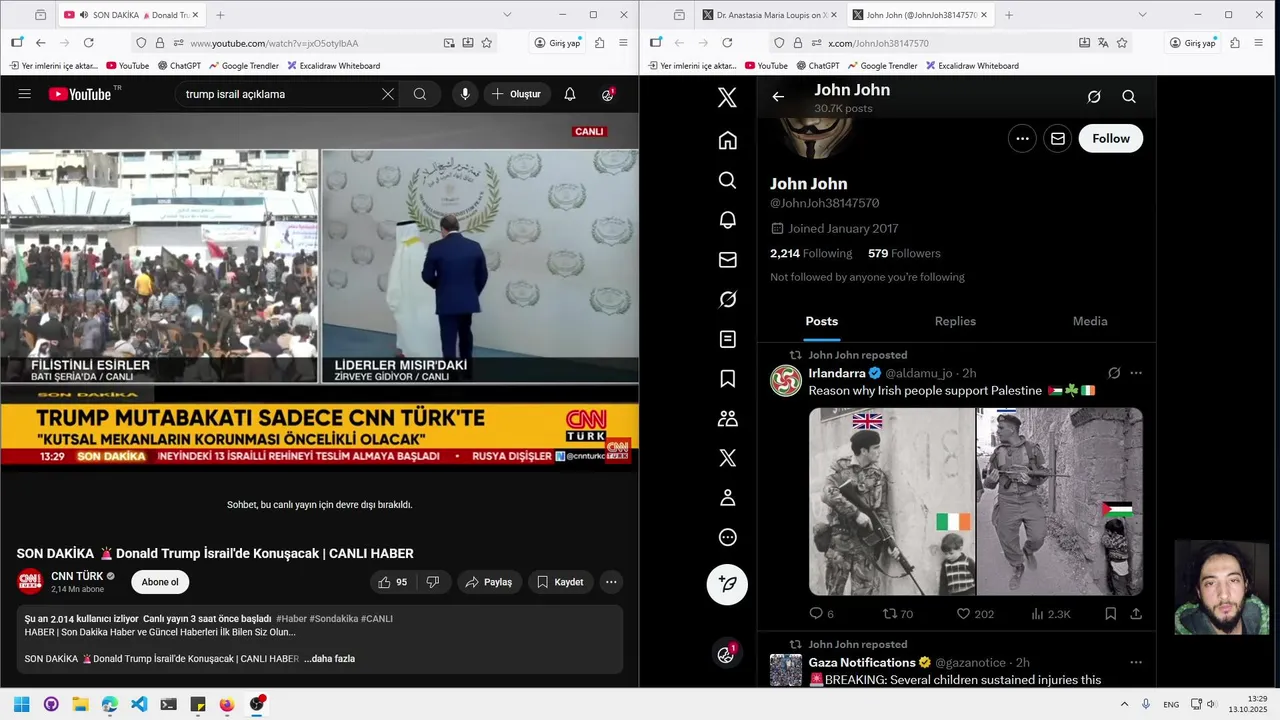Open X Explore search in sidebar
The image size is (1280, 720).
click(727, 180)
